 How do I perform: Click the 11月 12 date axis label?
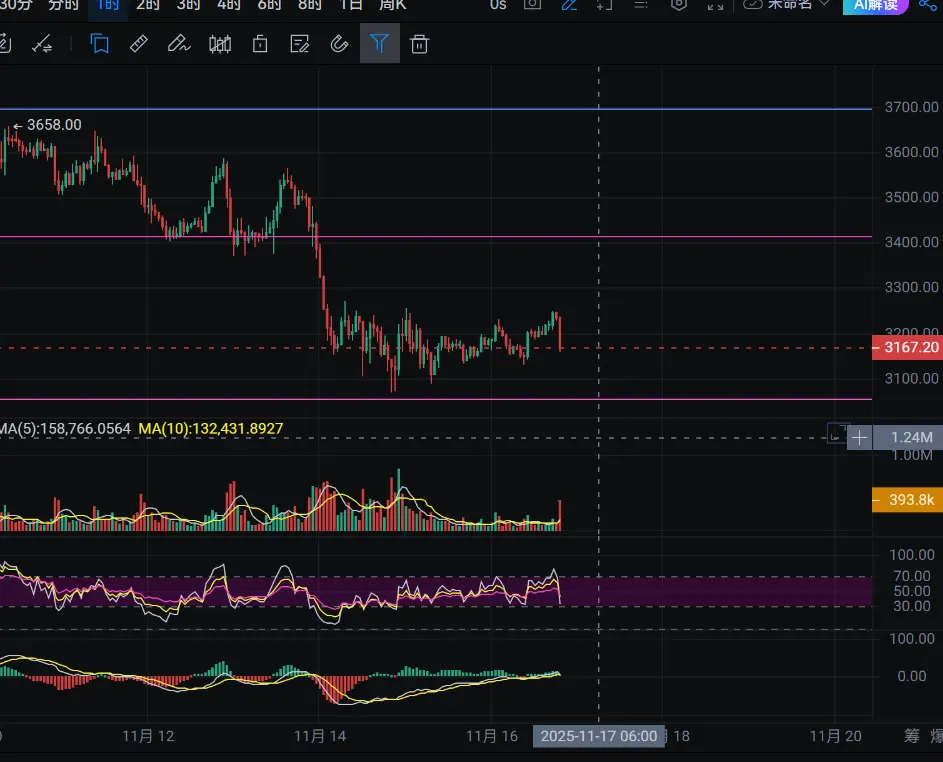pyautogui.click(x=148, y=736)
